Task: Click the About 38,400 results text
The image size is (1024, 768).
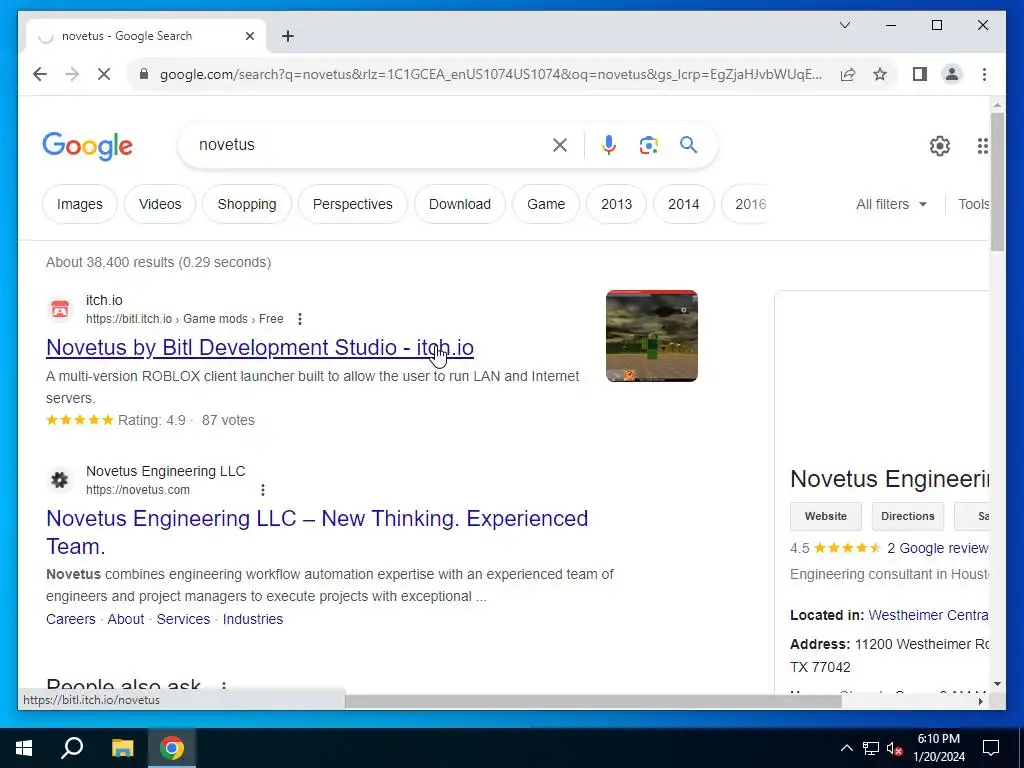Action: [x=158, y=263]
